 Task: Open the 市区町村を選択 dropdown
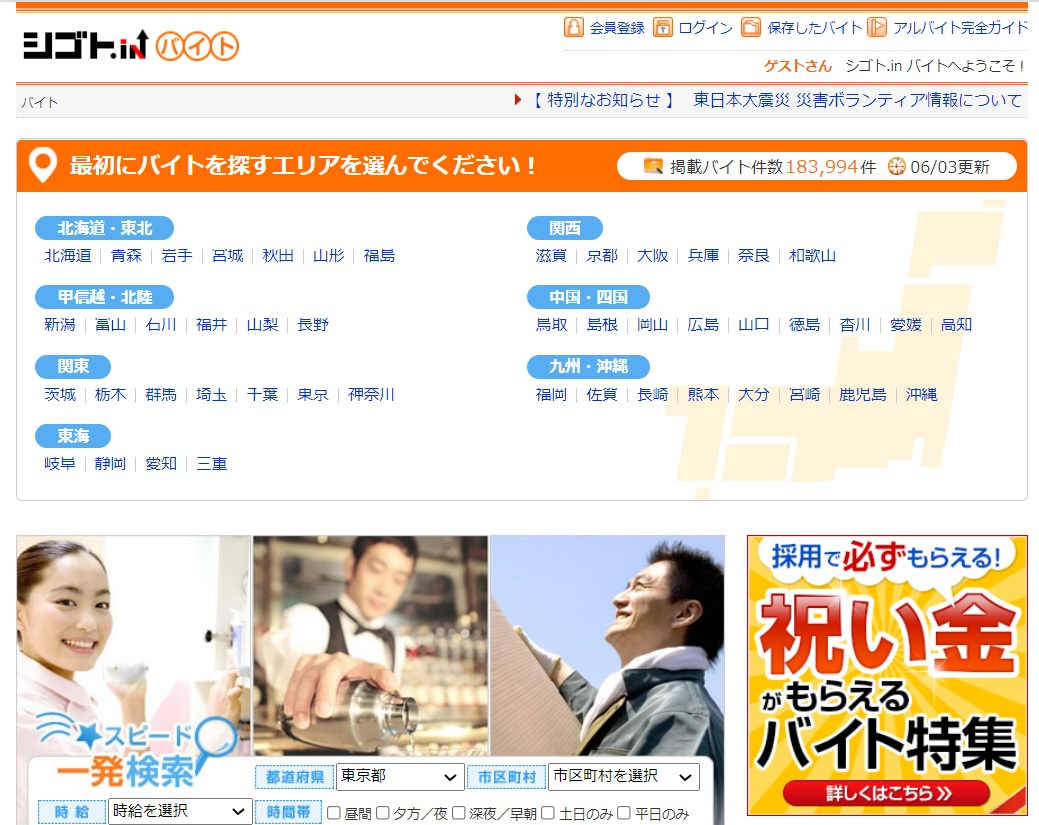pos(624,777)
